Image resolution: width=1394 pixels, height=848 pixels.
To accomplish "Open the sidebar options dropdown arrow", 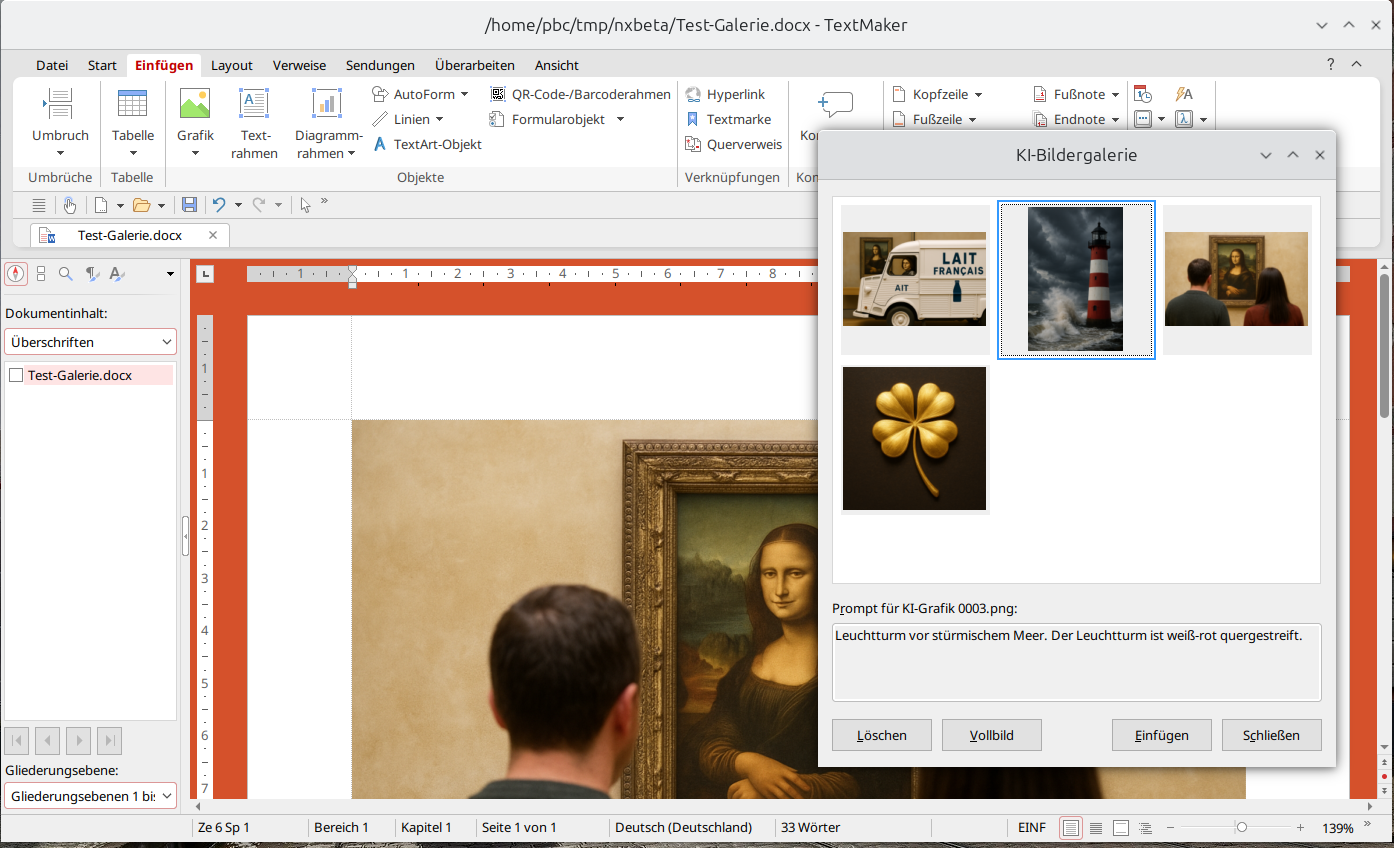I will pyautogui.click(x=170, y=274).
